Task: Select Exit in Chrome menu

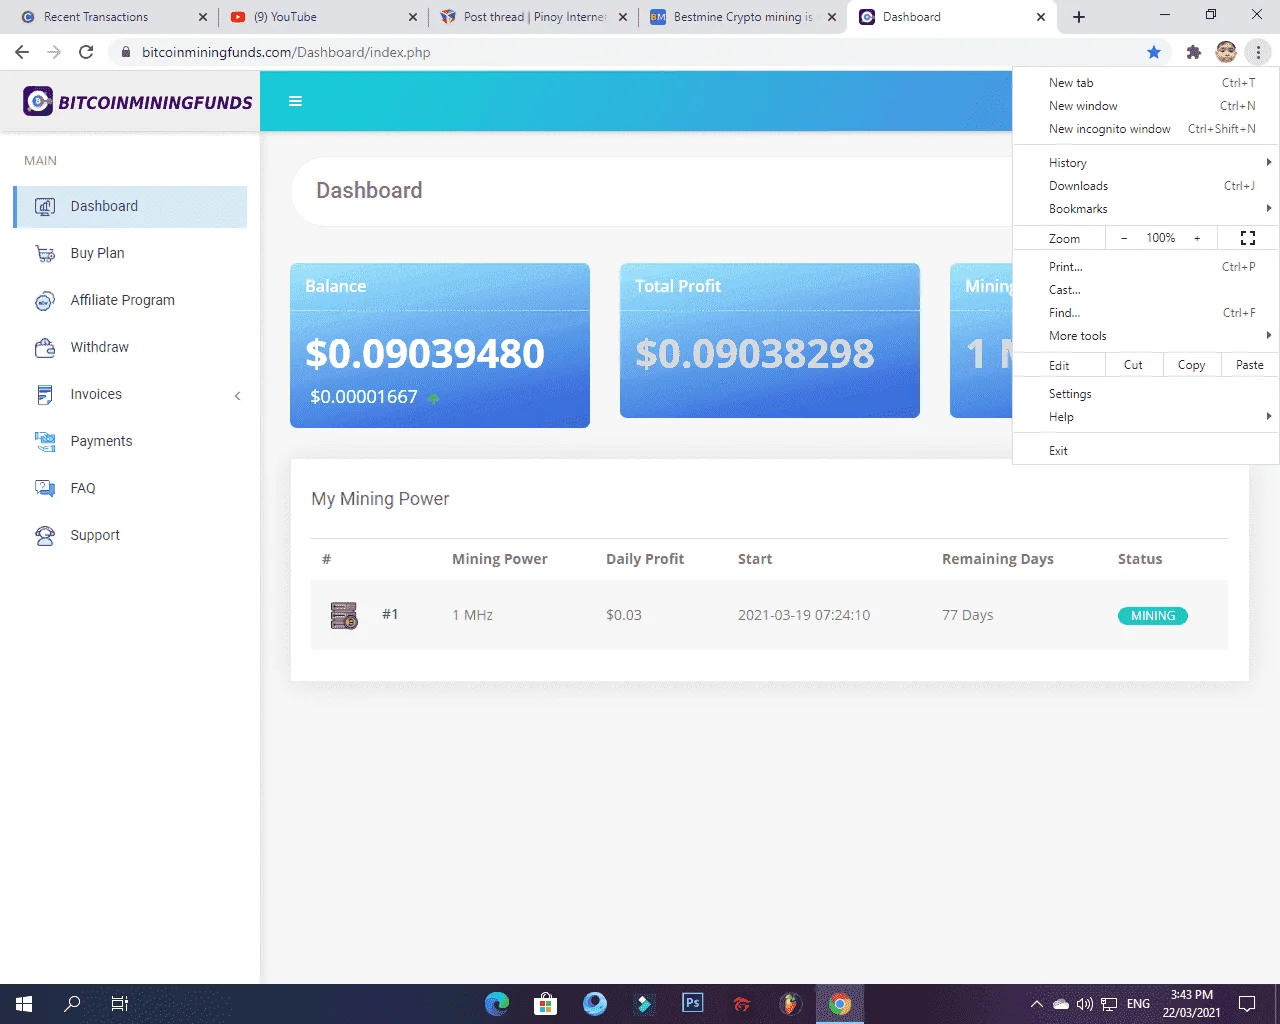Action: pos(1146,451)
